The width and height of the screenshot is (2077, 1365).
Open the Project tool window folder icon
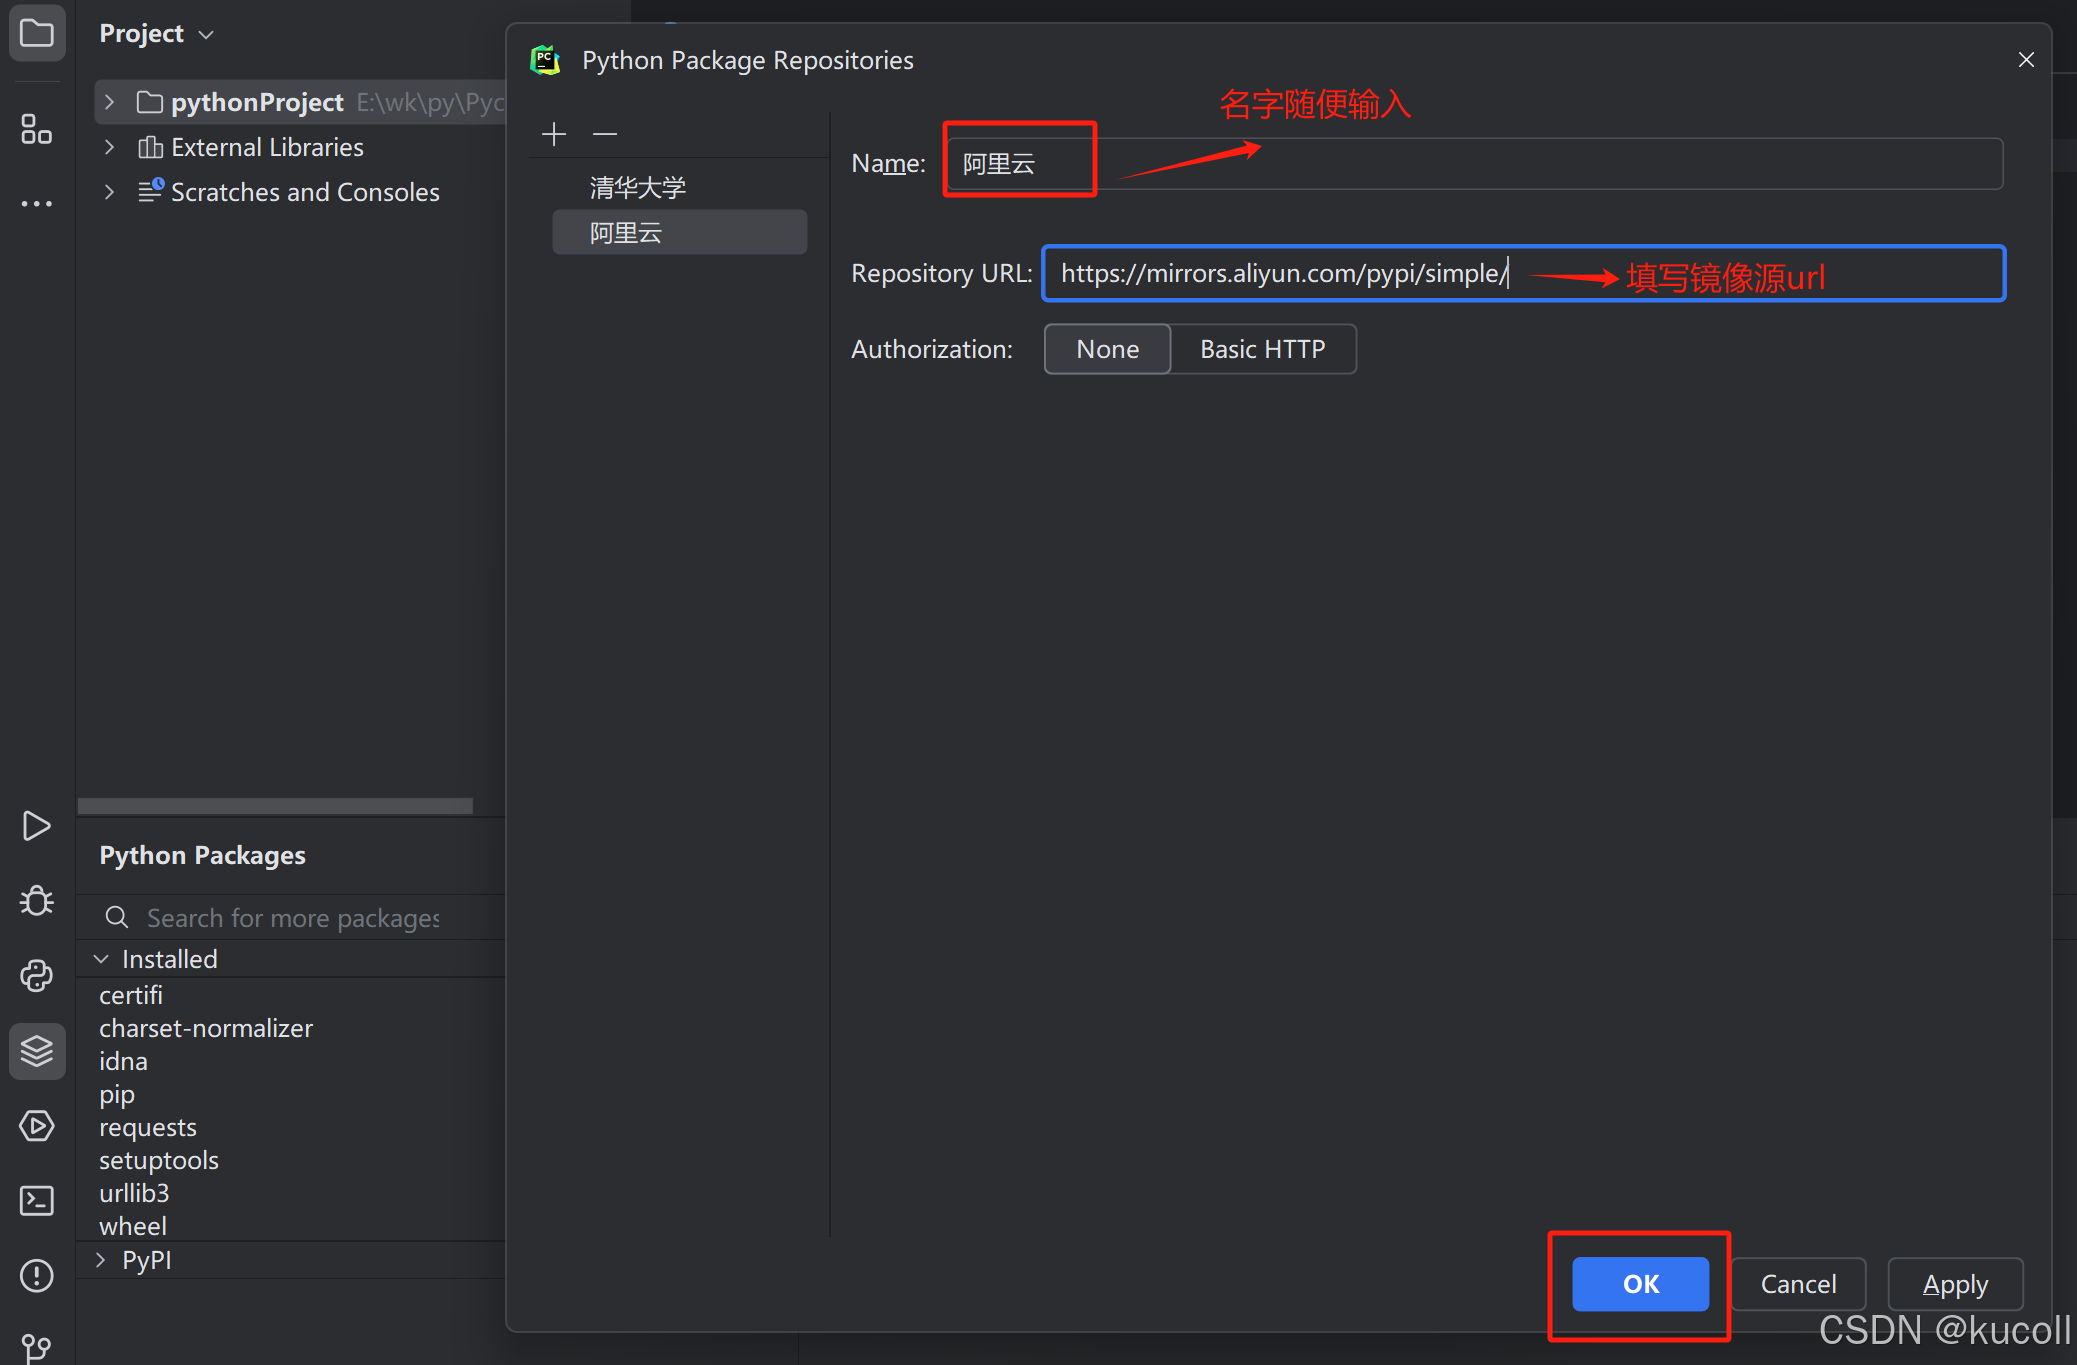pyautogui.click(x=37, y=33)
